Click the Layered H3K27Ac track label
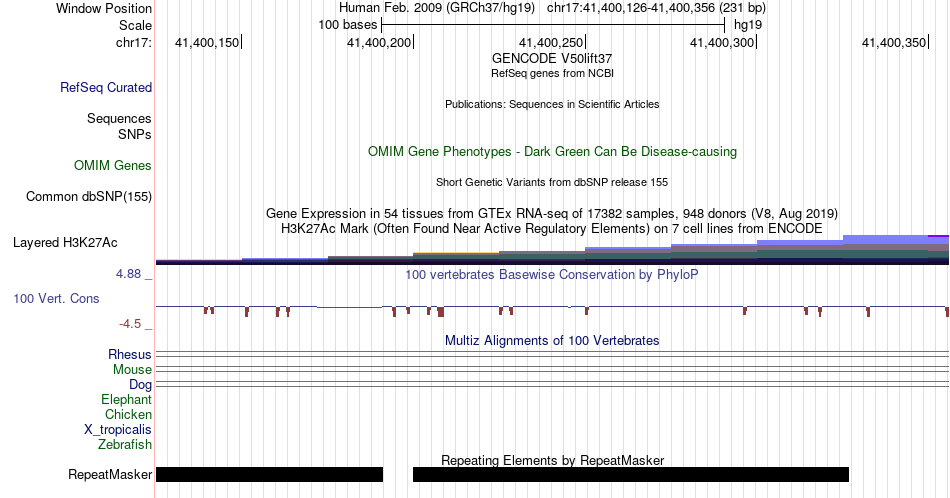 click(65, 242)
